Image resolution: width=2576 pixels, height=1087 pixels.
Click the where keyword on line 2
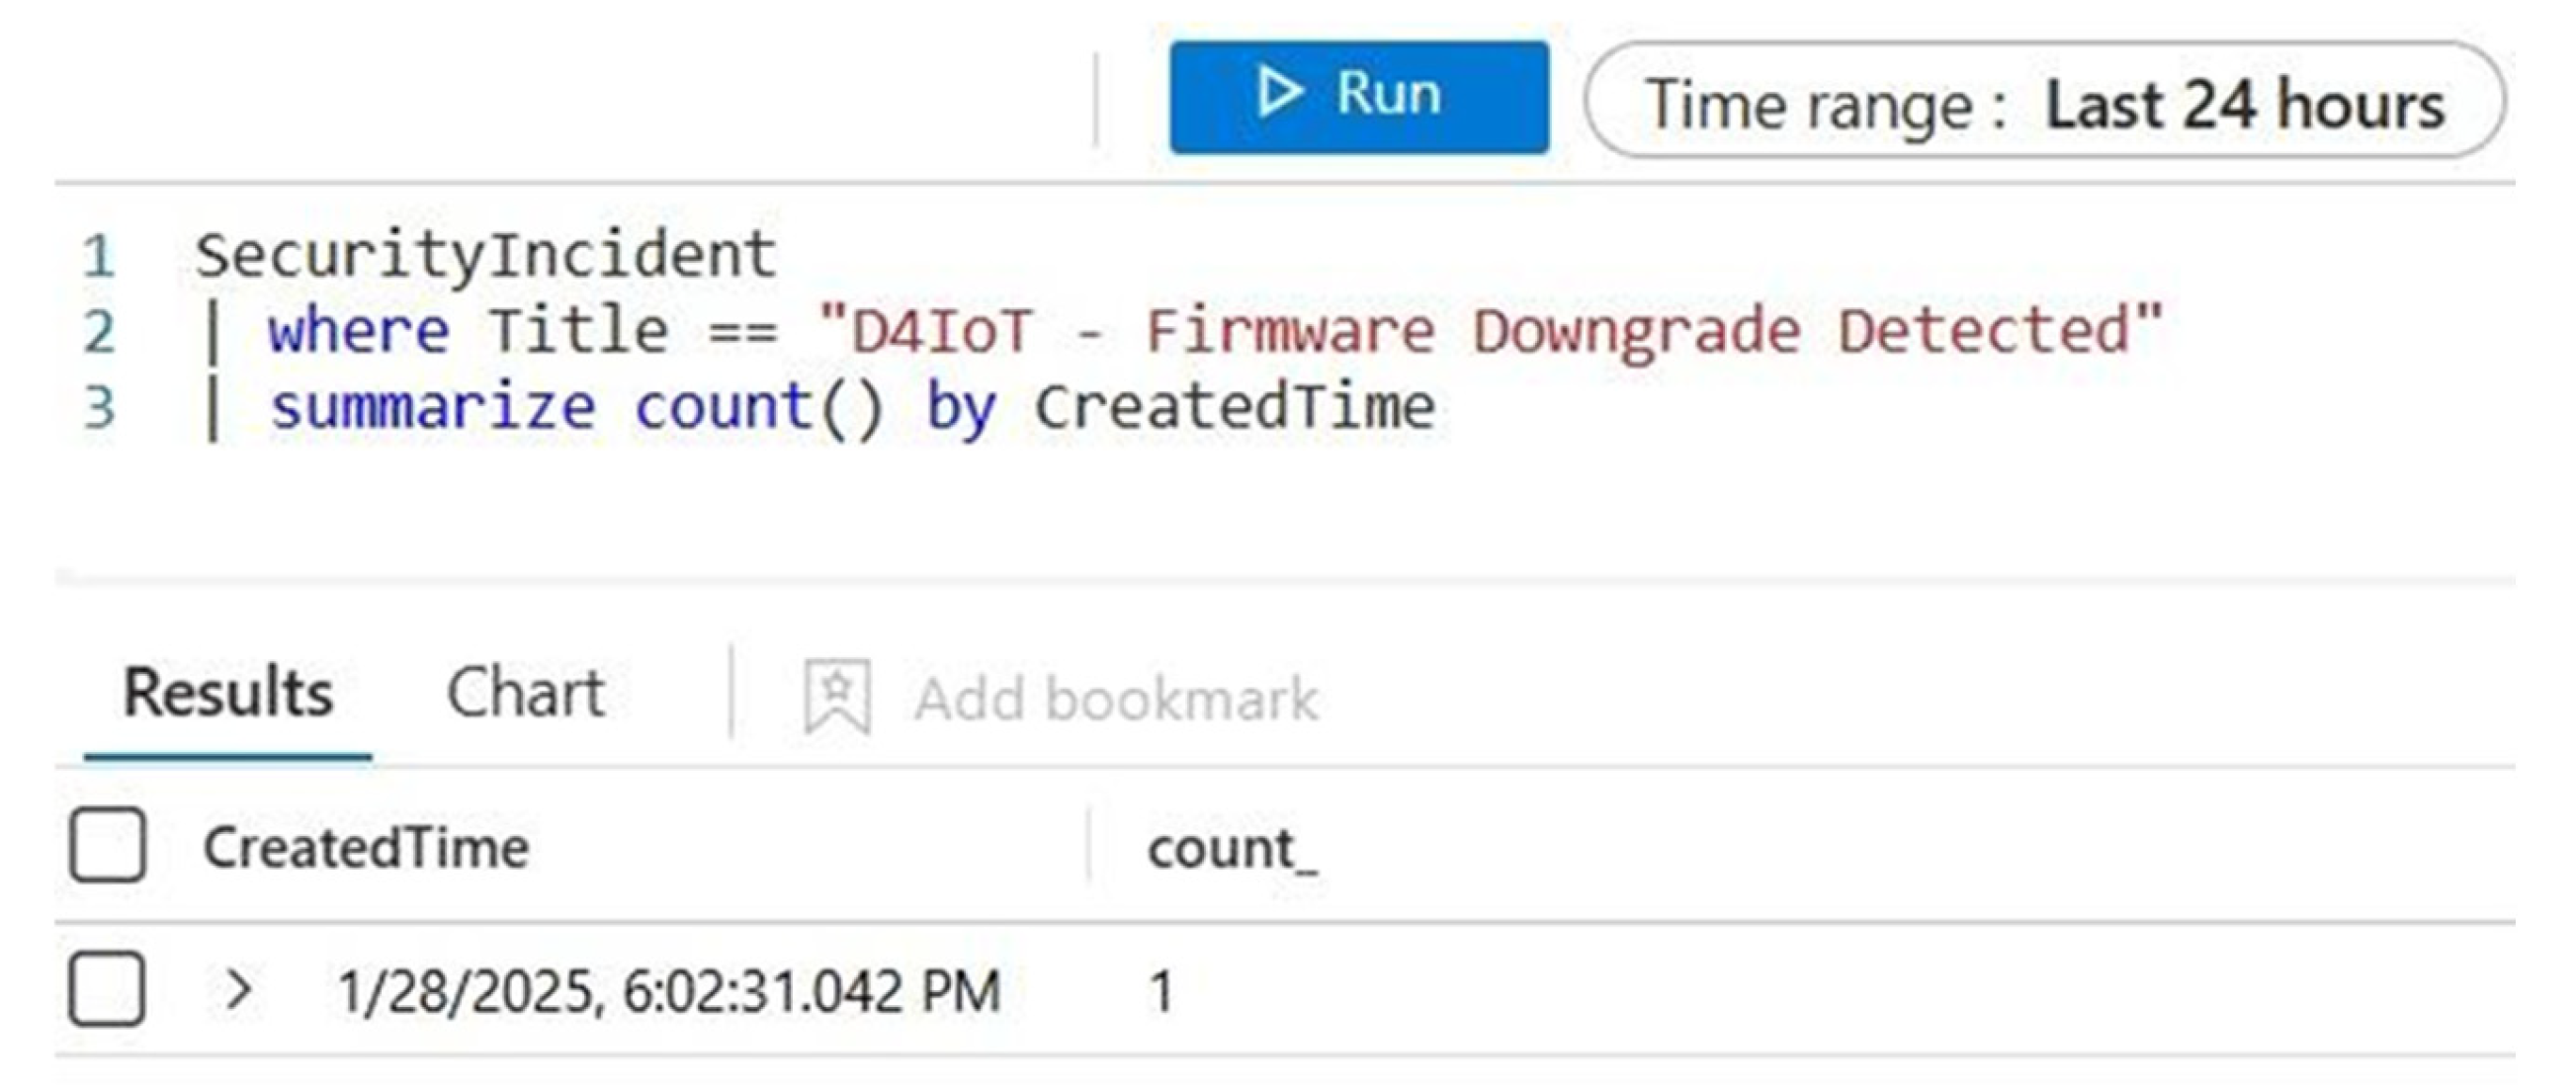click(x=358, y=331)
